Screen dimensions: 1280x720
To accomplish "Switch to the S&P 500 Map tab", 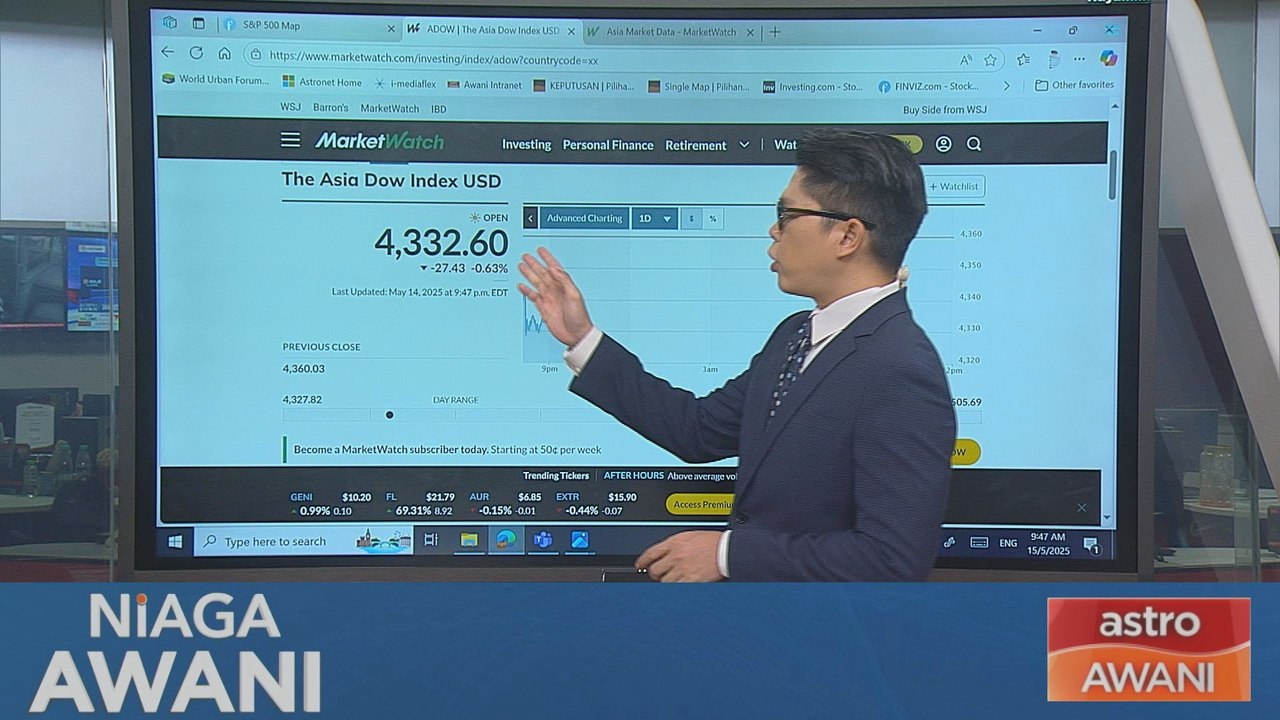I will coord(307,26).
